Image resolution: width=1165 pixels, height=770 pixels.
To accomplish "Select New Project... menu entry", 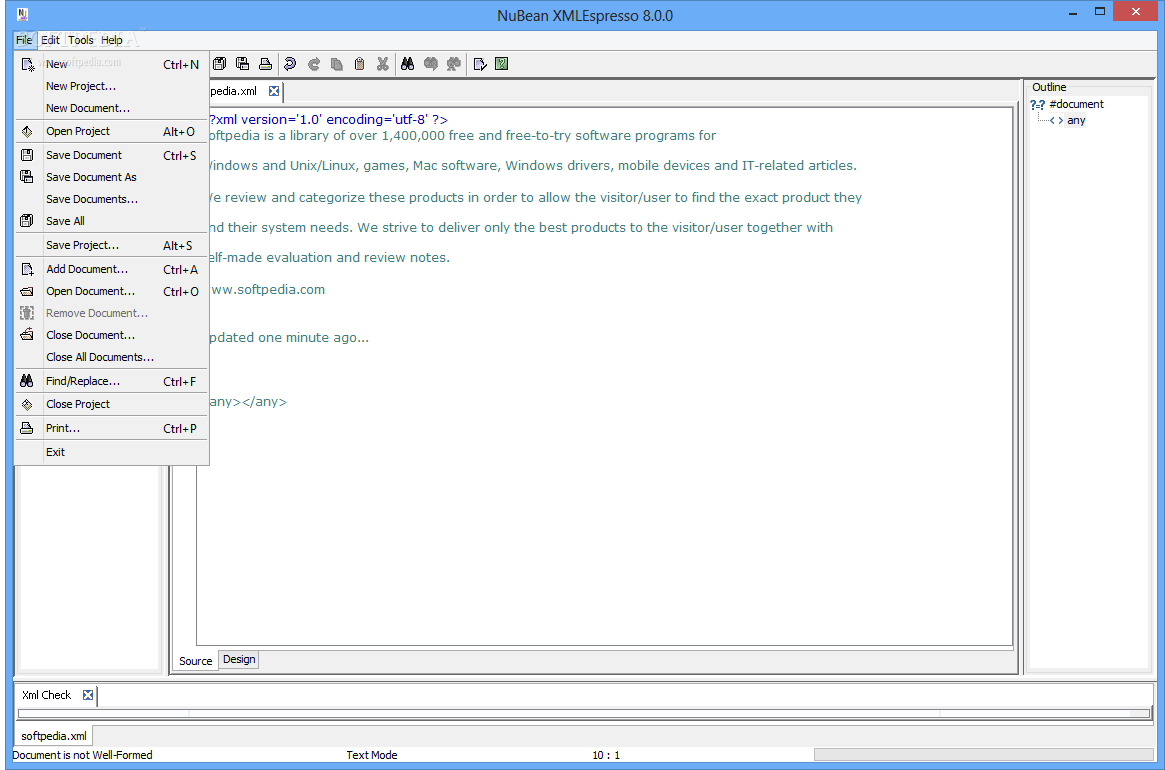I will point(111,86).
